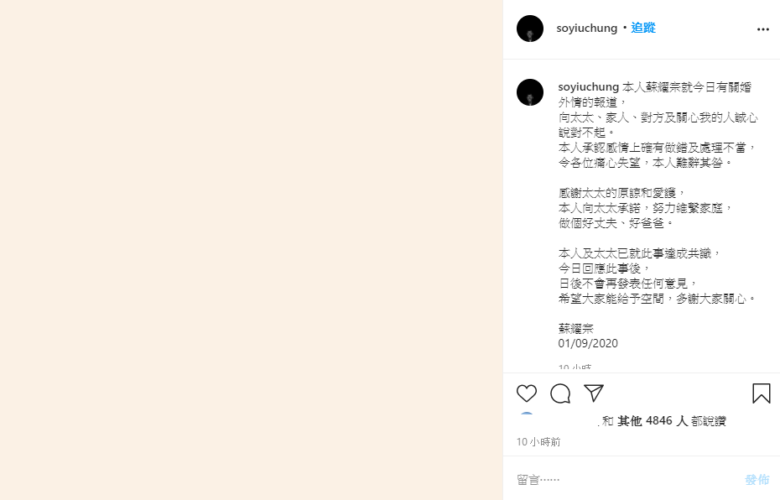The width and height of the screenshot is (780, 500).
Task: Open the three-dot more options menu
Action: 763,29
